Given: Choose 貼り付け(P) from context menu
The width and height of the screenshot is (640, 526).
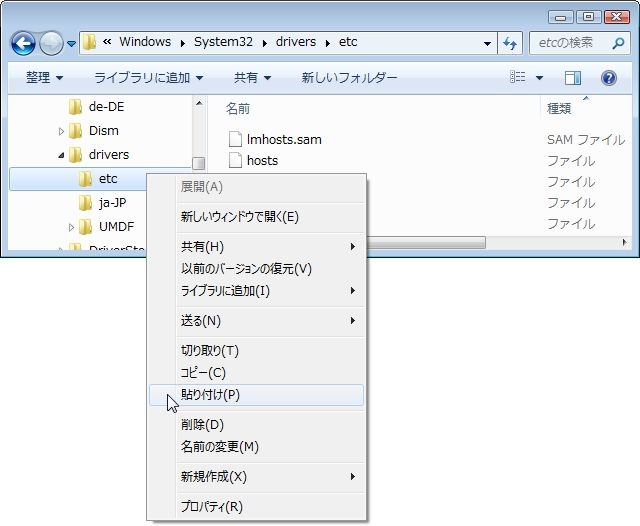Looking at the screenshot, I should tap(256, 395).
